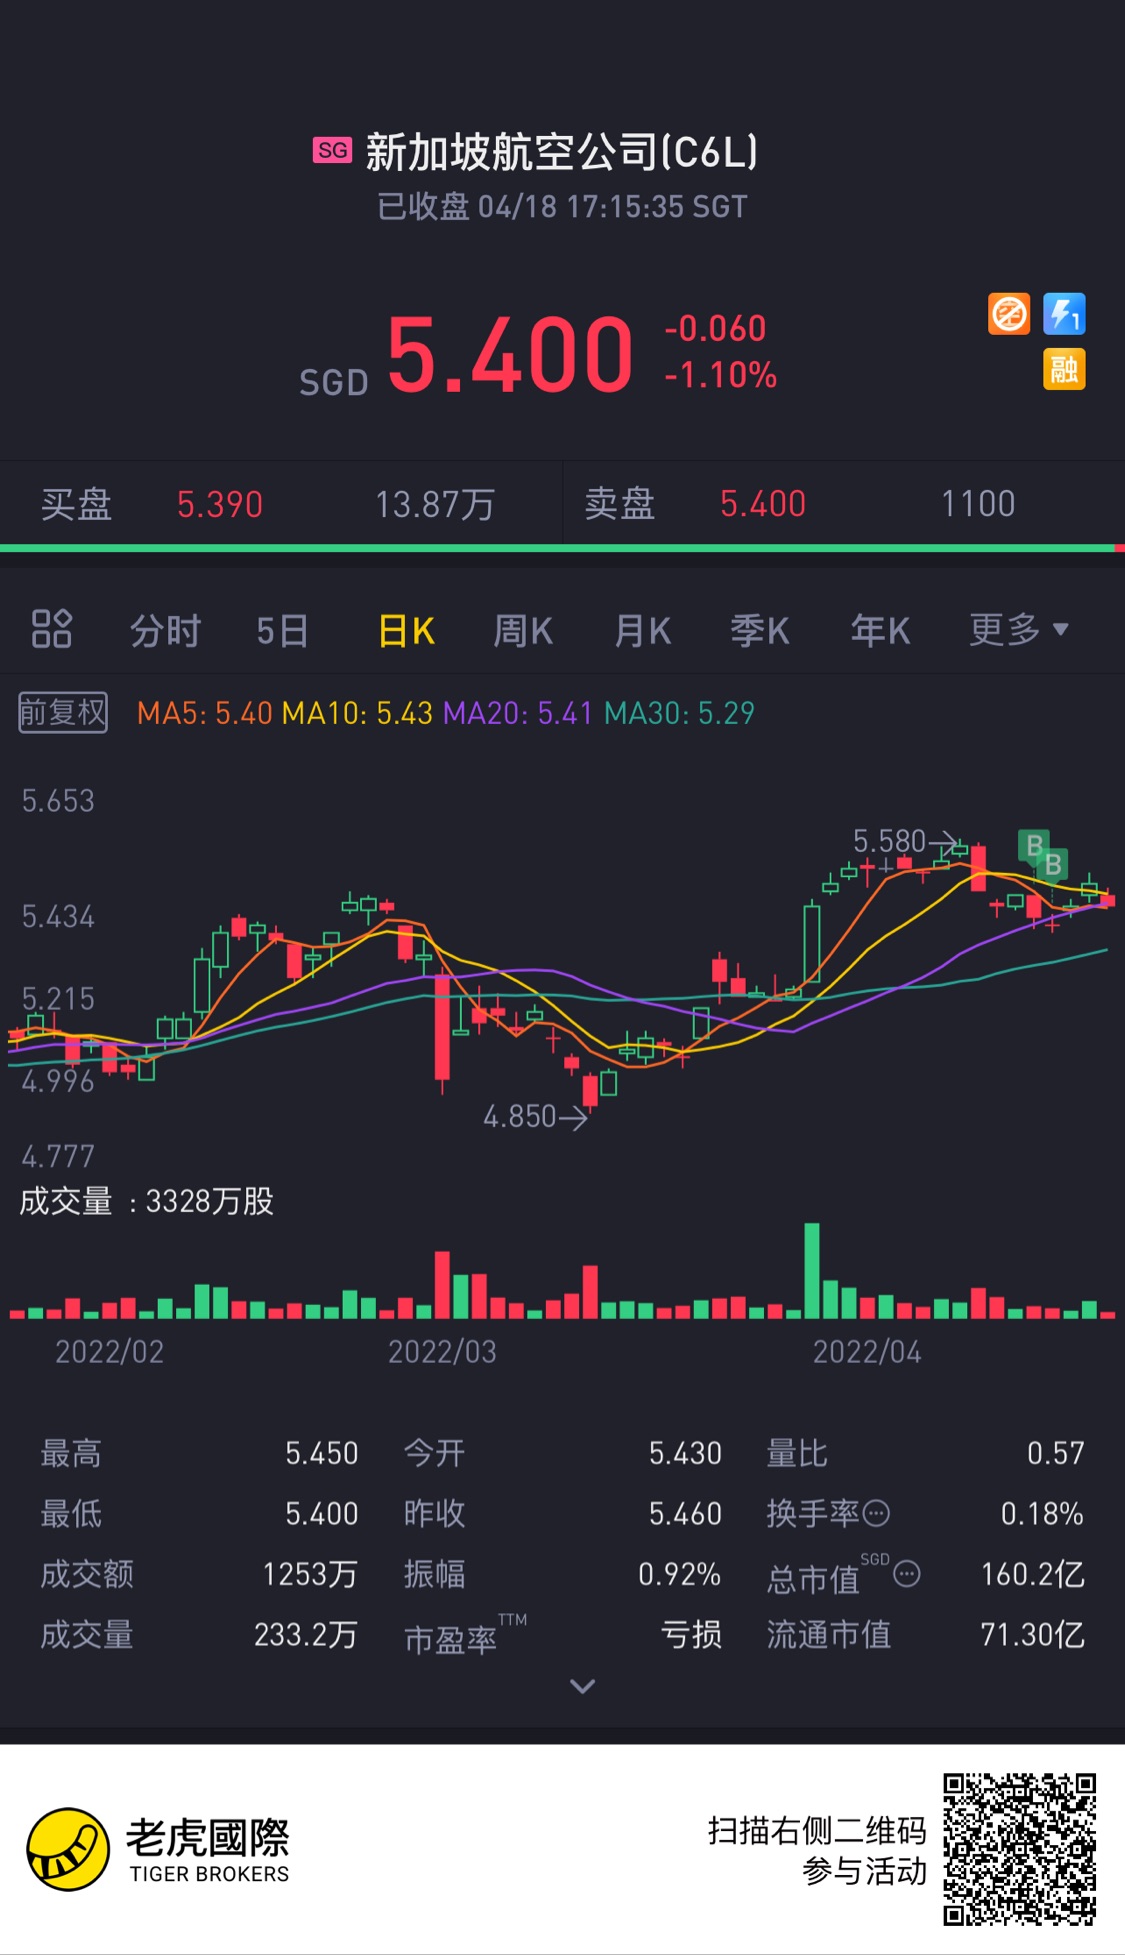Select the 5日 chart tab
1125x1955 pixels.
point(283,631)
